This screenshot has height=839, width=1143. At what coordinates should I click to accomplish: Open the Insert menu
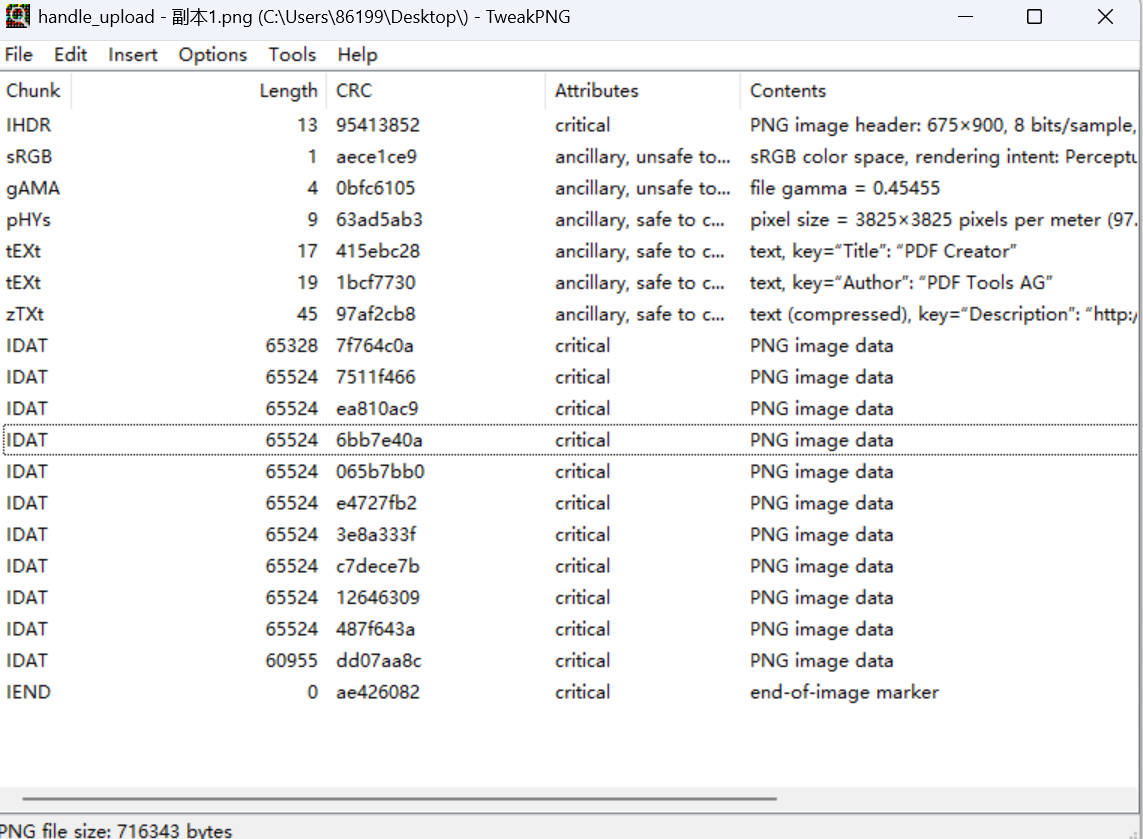point(133,55)
